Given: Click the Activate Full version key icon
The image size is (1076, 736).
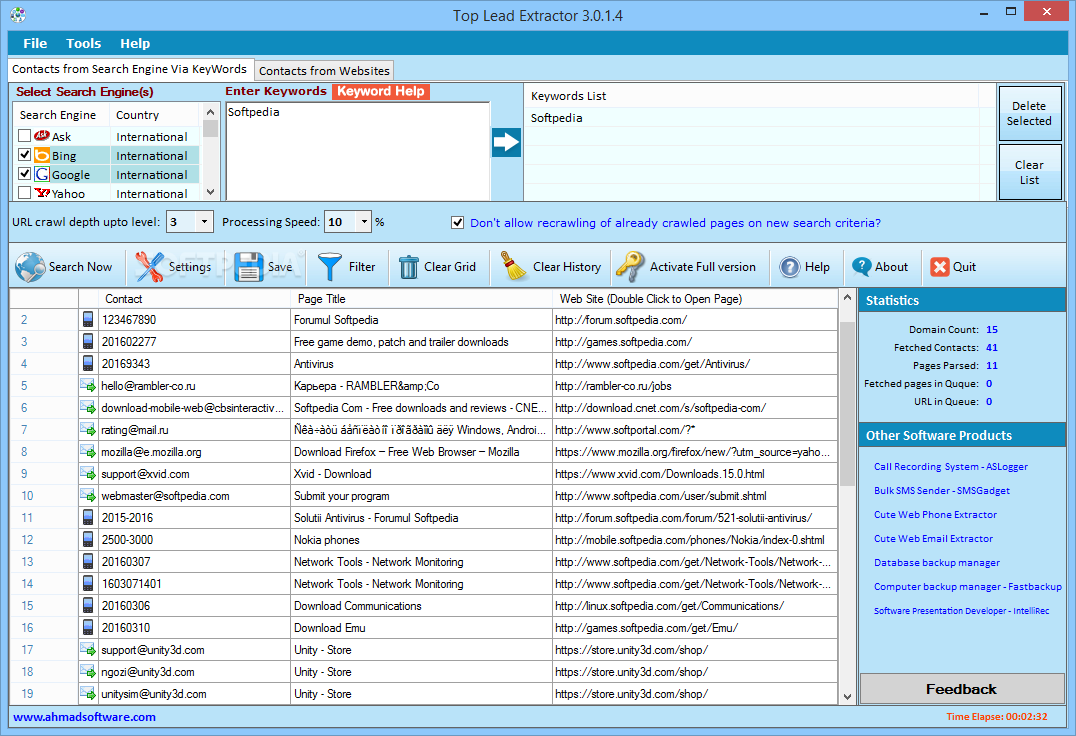Looking at the screenshot, I should click(629, 267).
